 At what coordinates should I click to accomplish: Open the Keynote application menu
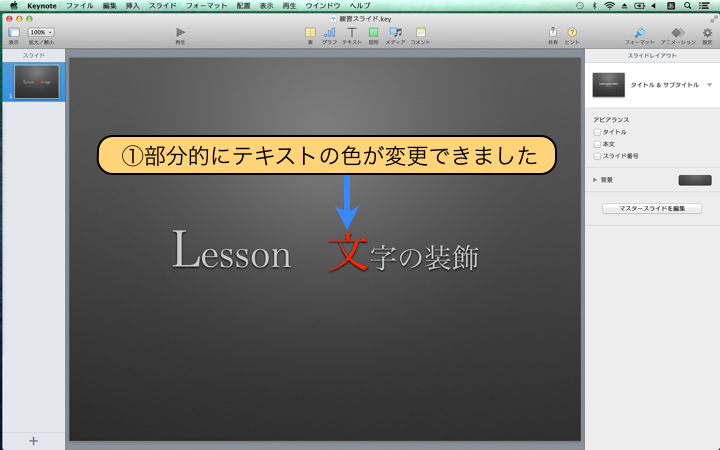click(x=42, y=6)
